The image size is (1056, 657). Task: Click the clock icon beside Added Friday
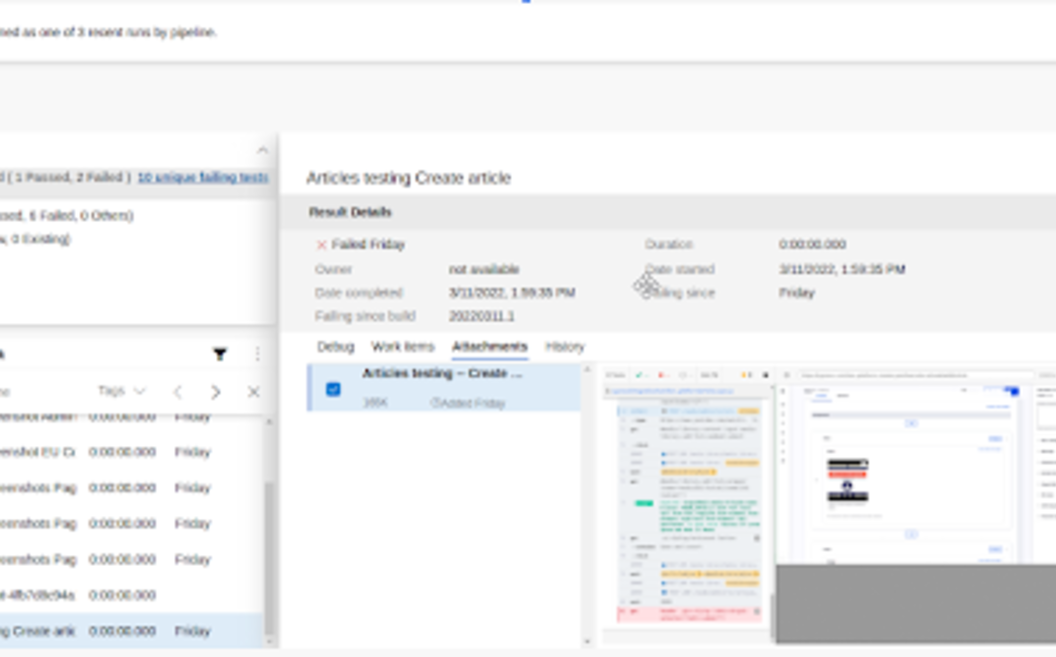coord(435,403)
